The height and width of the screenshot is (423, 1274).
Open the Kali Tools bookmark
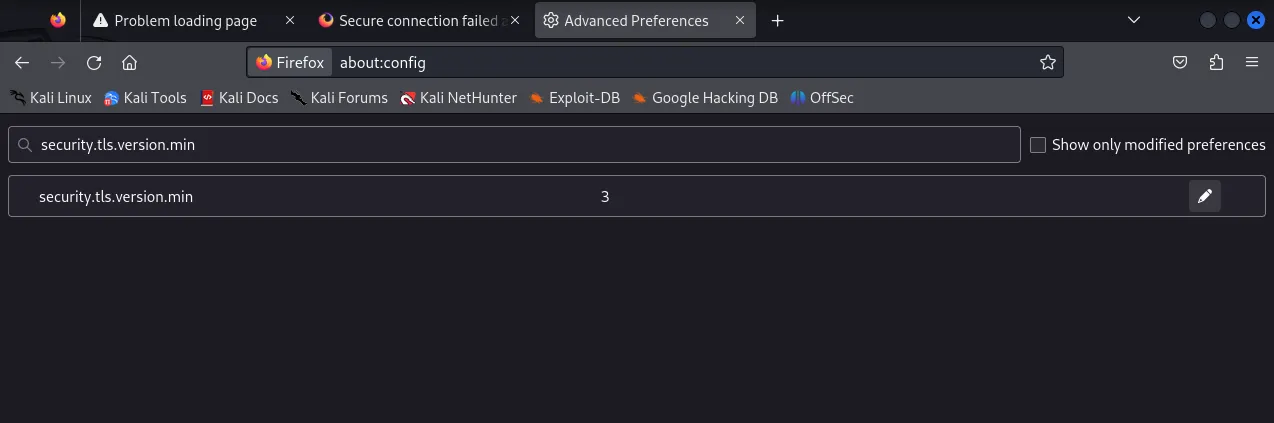145,97
